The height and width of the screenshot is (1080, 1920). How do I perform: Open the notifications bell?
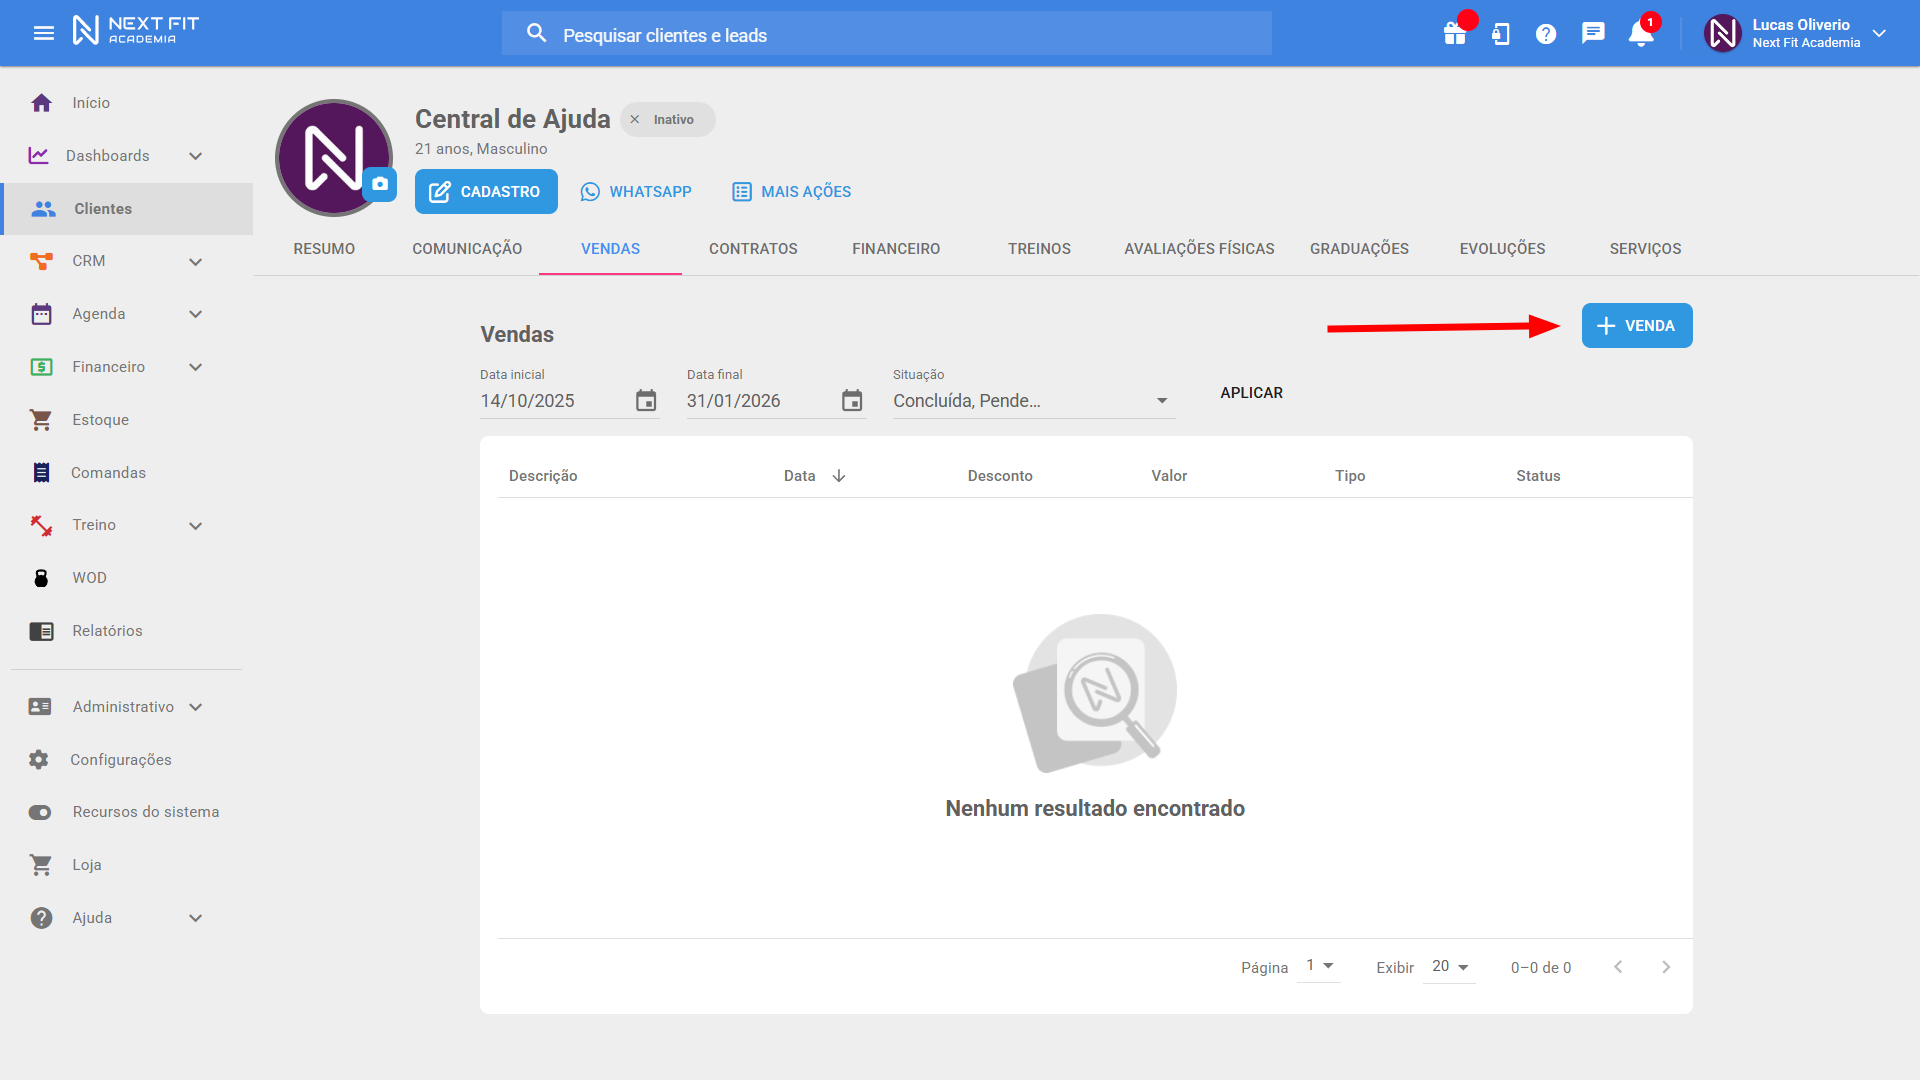[1640, 34]
